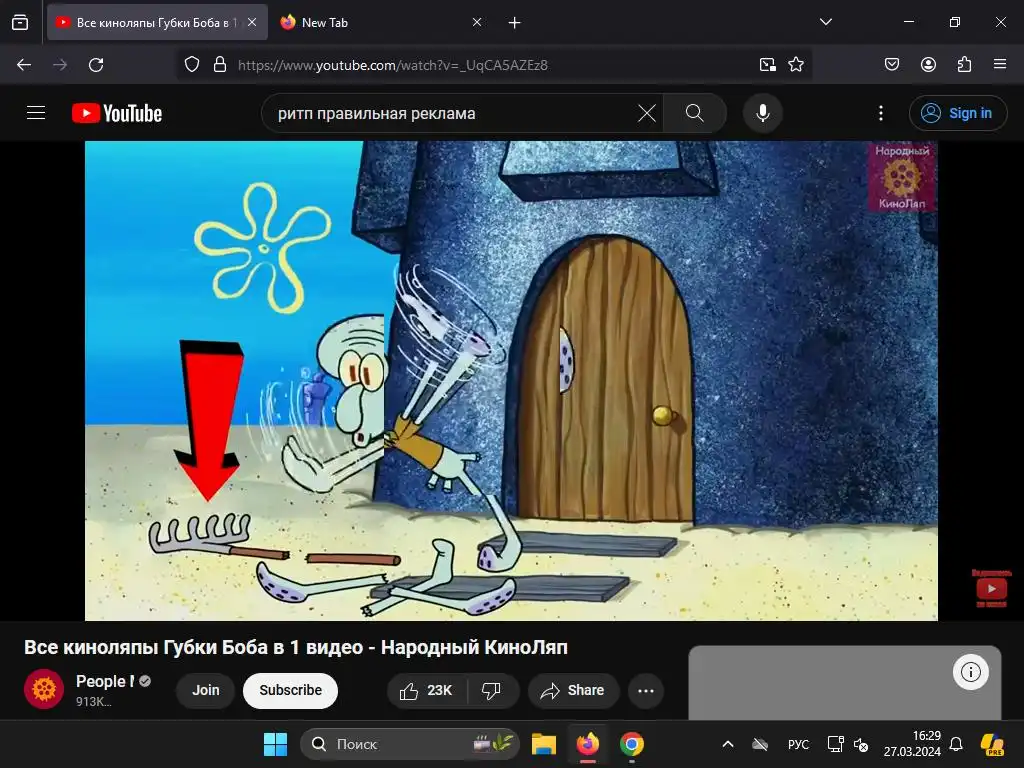The width and height of the screenshot is (1024, 768).
Task: Save page to Pocket
Action: pyautogui.click(x=892, y=65)
